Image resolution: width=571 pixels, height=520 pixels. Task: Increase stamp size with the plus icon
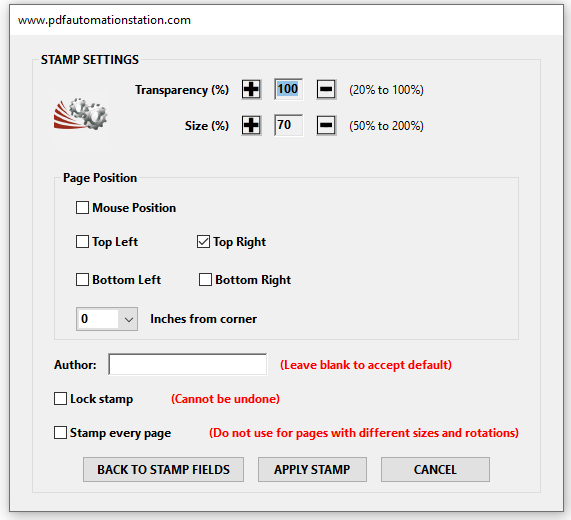click(251, 125)
